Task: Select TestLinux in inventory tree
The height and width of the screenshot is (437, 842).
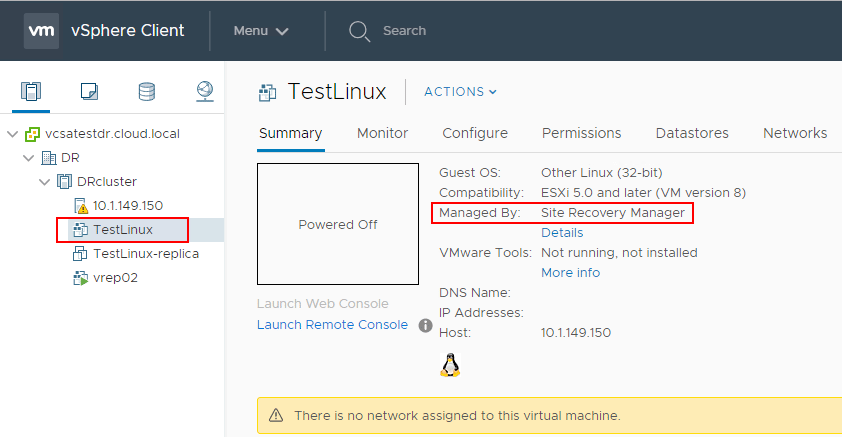Action: tap(123, 230)
